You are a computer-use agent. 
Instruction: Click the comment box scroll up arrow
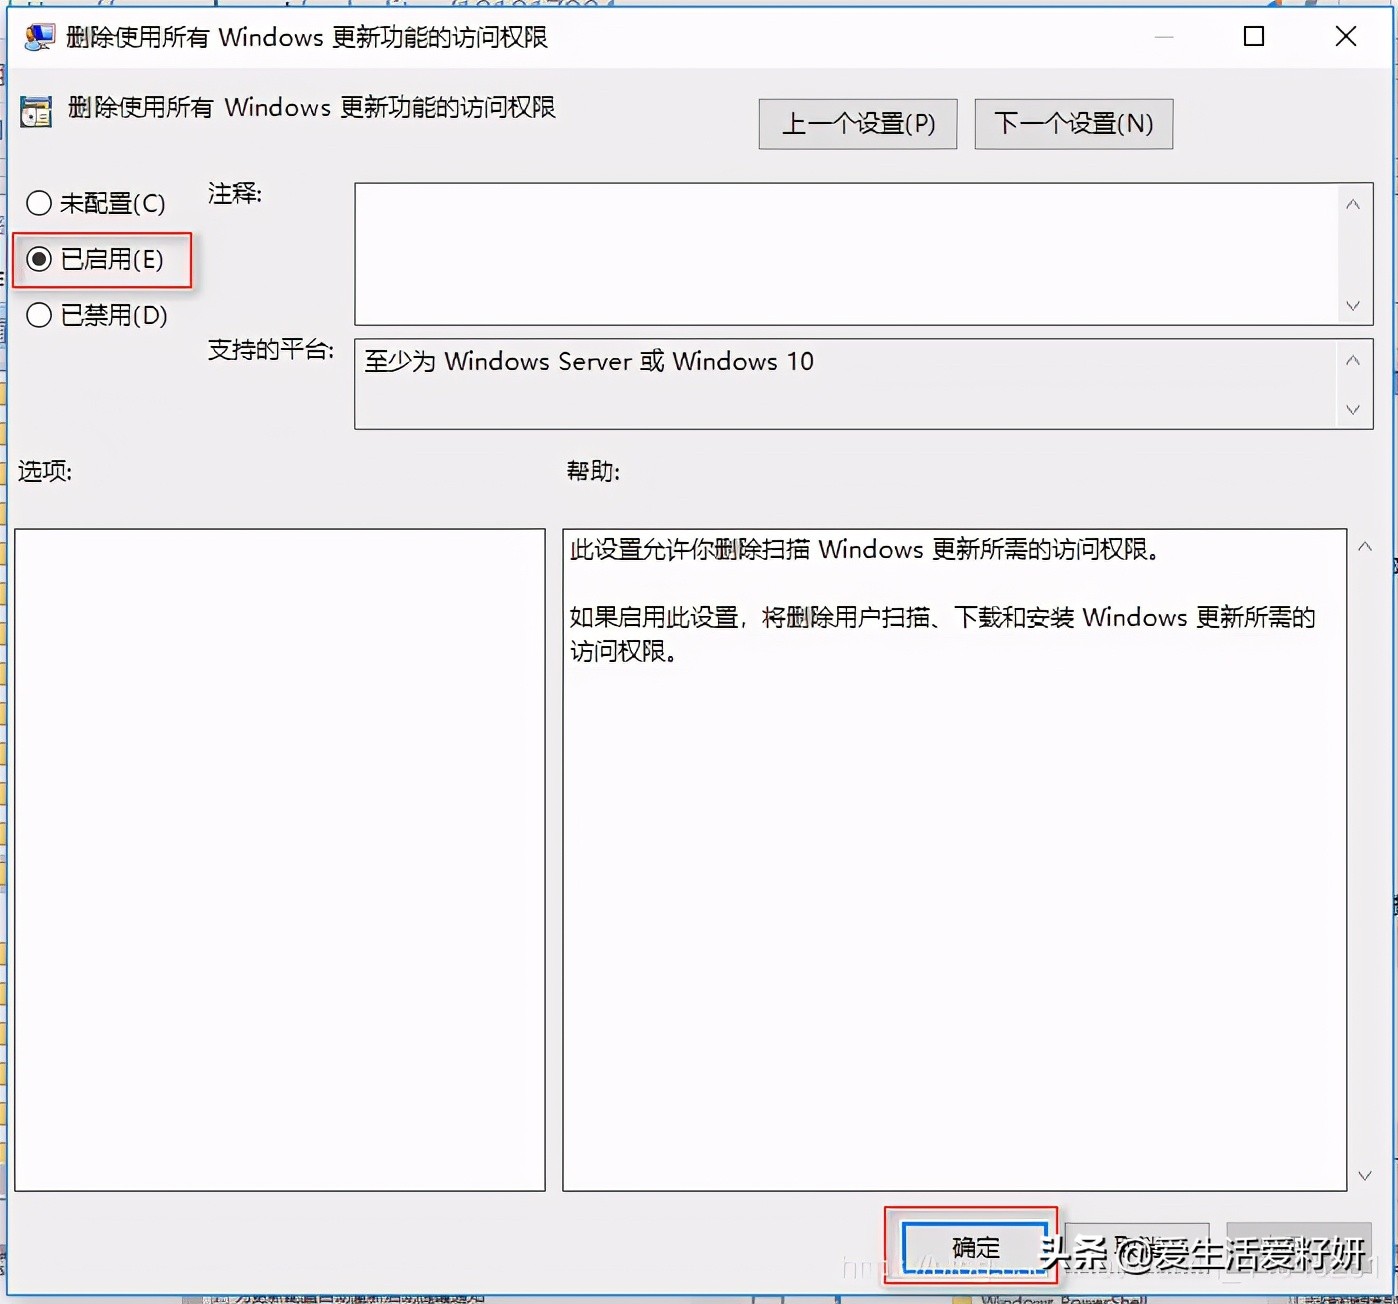click(x=1353, y=205)
